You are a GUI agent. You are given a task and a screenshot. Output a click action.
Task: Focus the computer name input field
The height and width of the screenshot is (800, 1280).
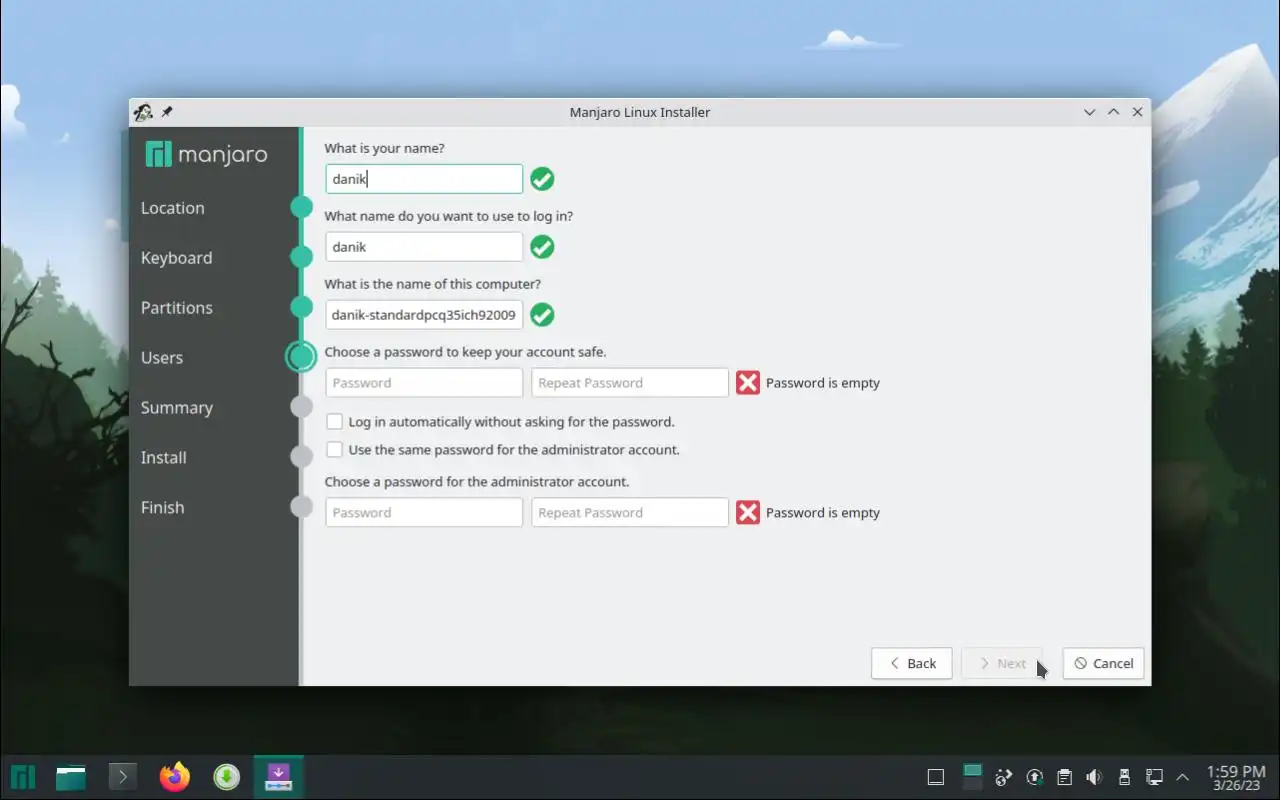424,315
